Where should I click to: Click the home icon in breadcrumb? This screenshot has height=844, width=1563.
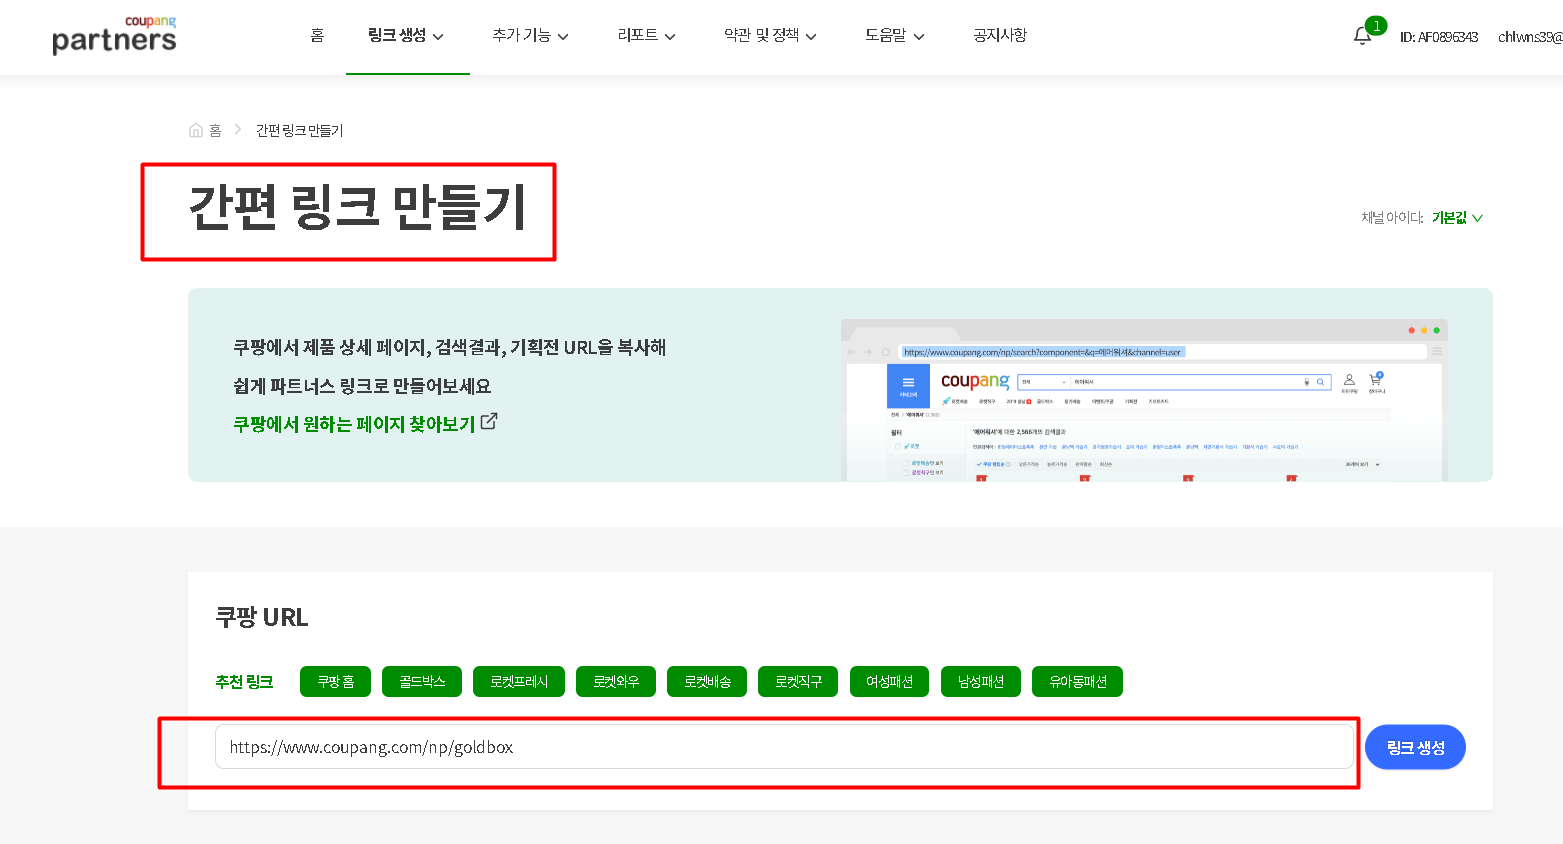point(196,130)
